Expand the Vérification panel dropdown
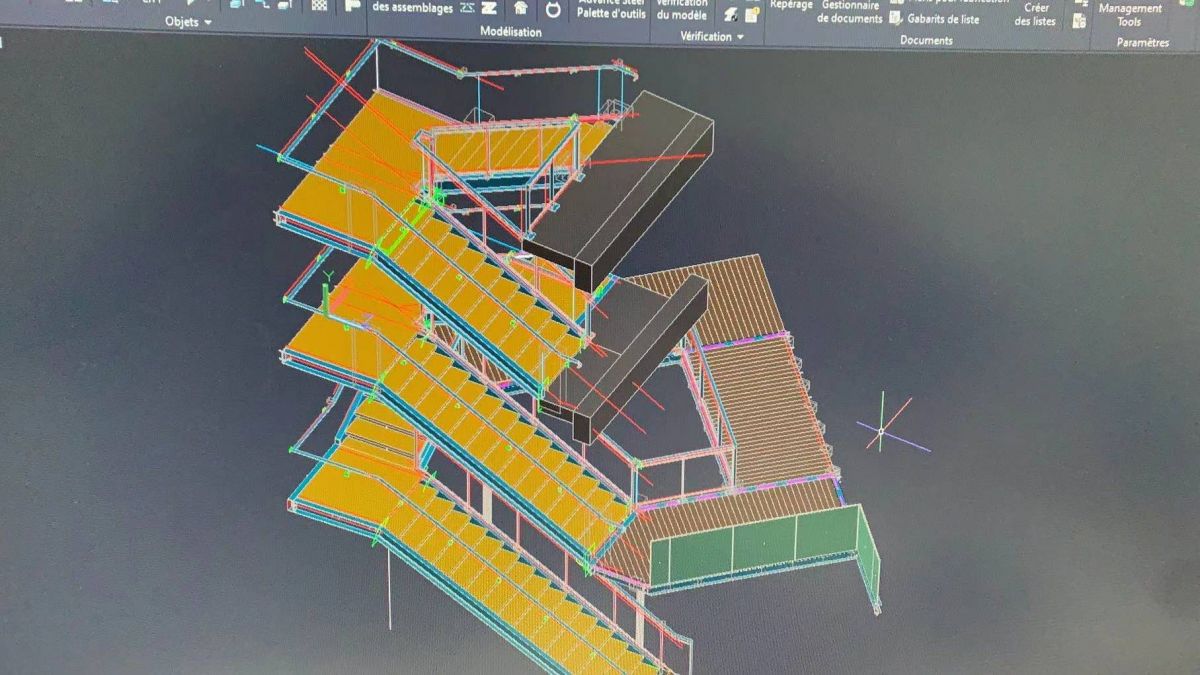Viewport: 1200px width, 675px height. pos(740,37)
